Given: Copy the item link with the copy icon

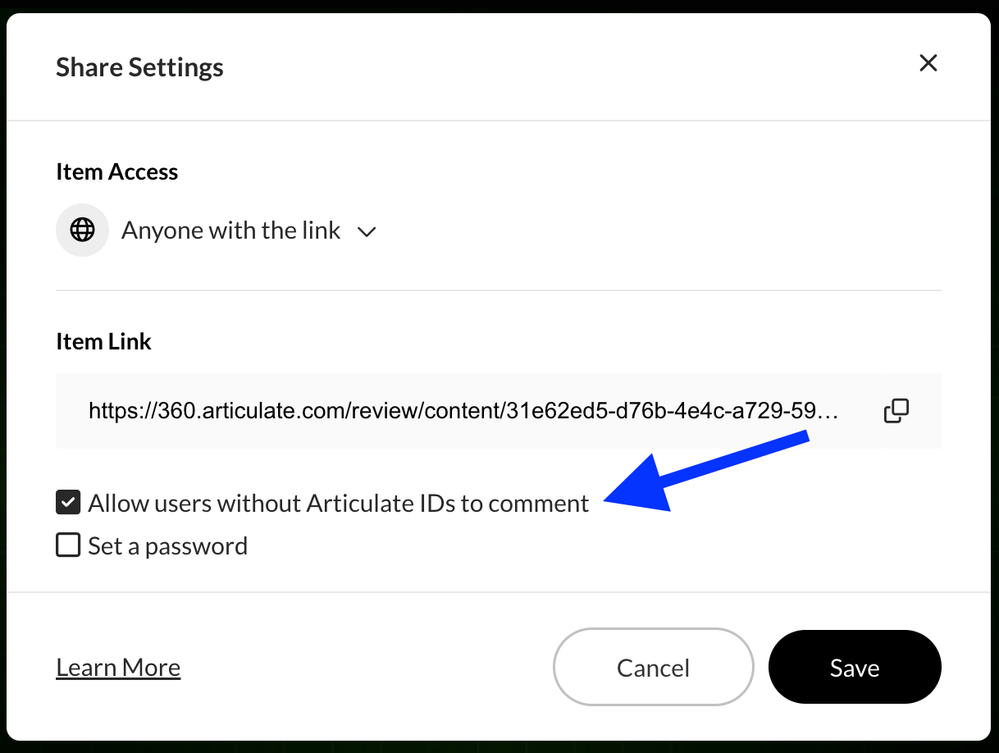Looking at the screenshot, I should click(x=896, y=410).
